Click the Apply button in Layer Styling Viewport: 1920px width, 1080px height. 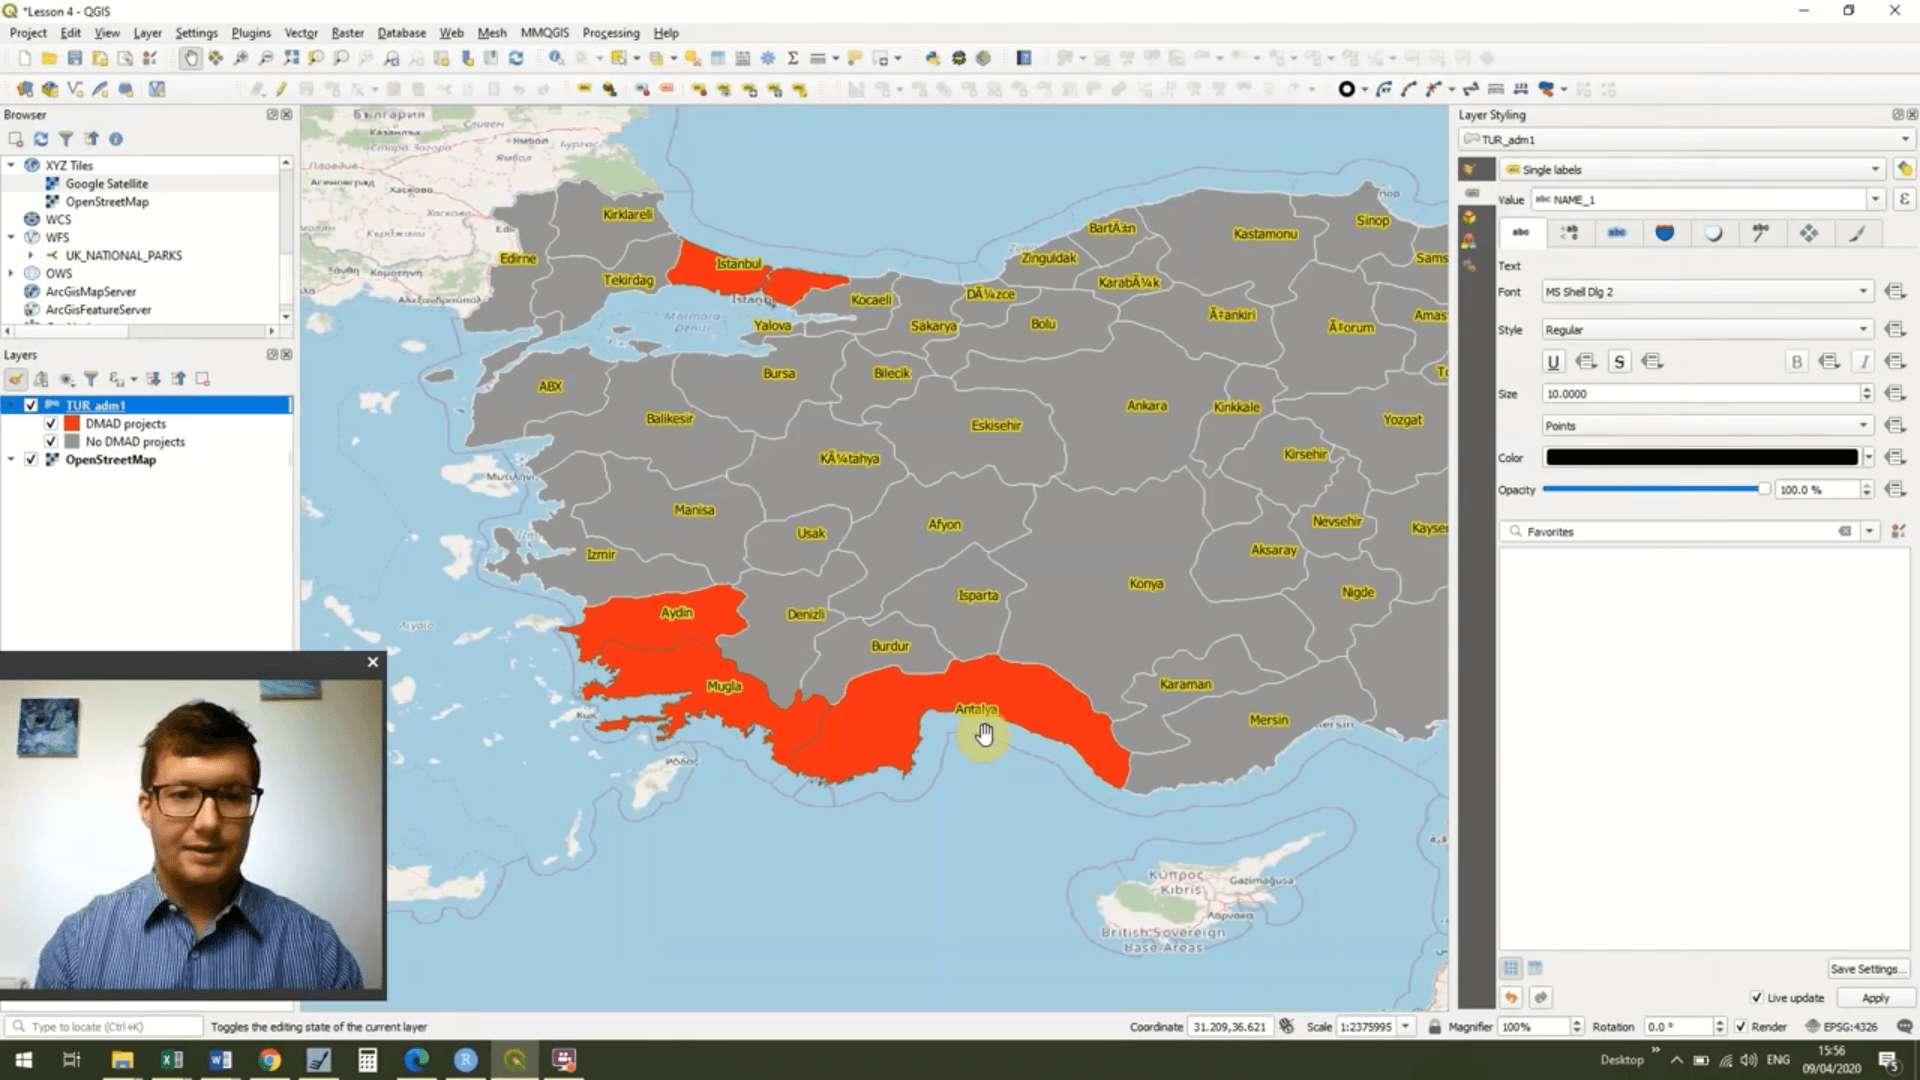point(1875,997)
